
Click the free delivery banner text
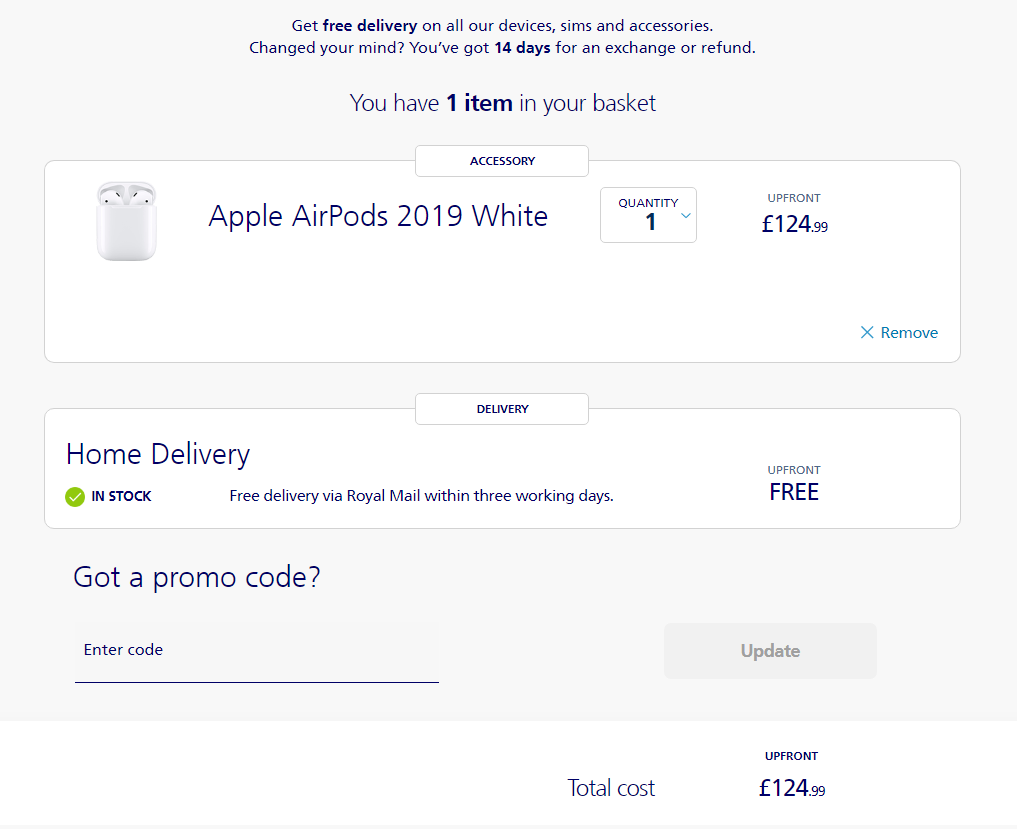(x=502, y=26)
